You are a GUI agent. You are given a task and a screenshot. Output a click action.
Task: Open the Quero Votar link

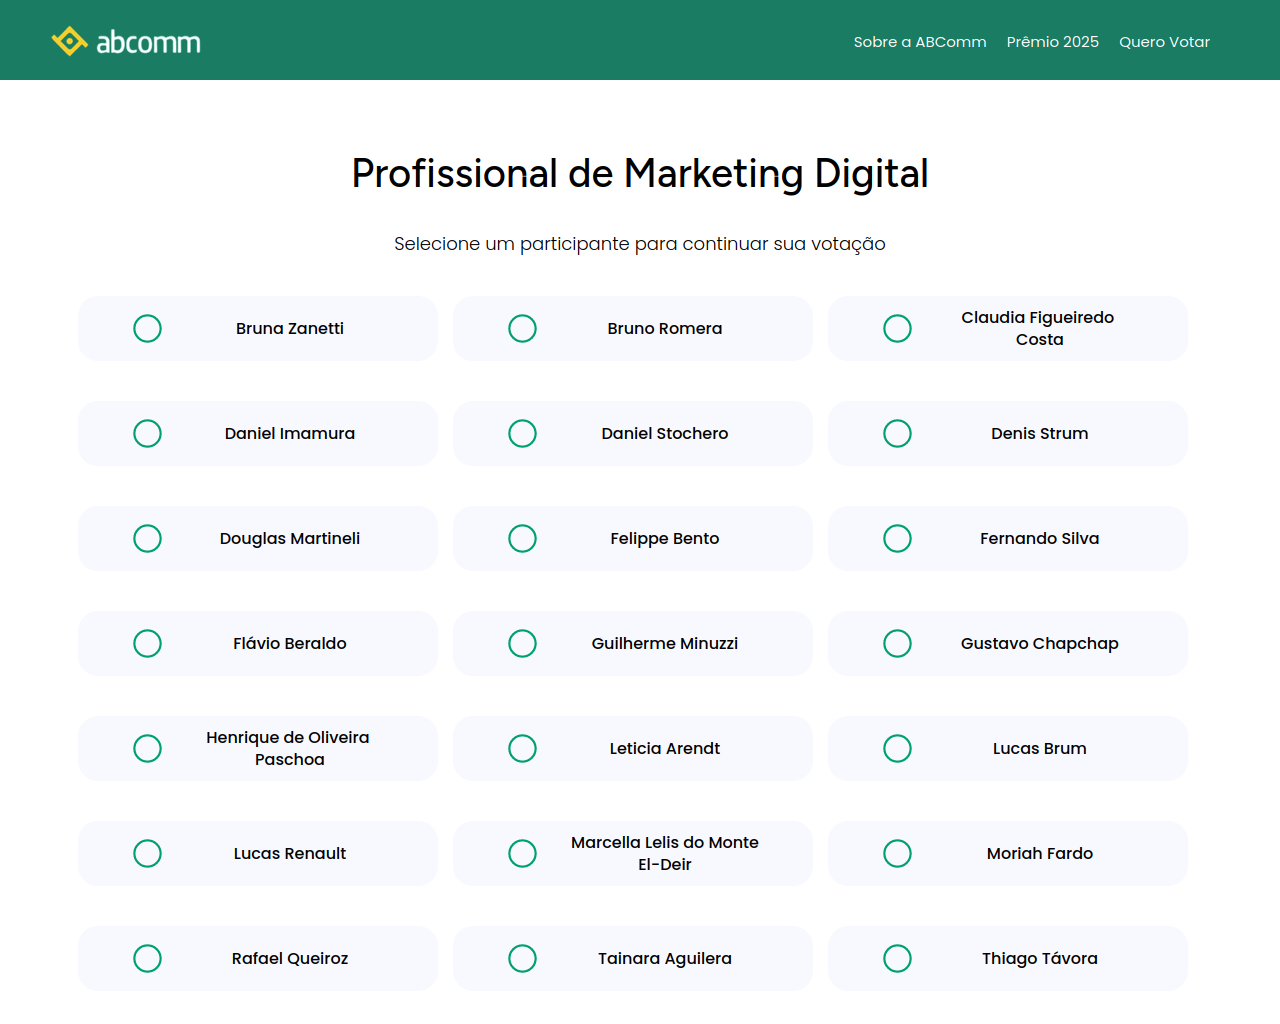pyautogui.click(x=1164, y=42)
